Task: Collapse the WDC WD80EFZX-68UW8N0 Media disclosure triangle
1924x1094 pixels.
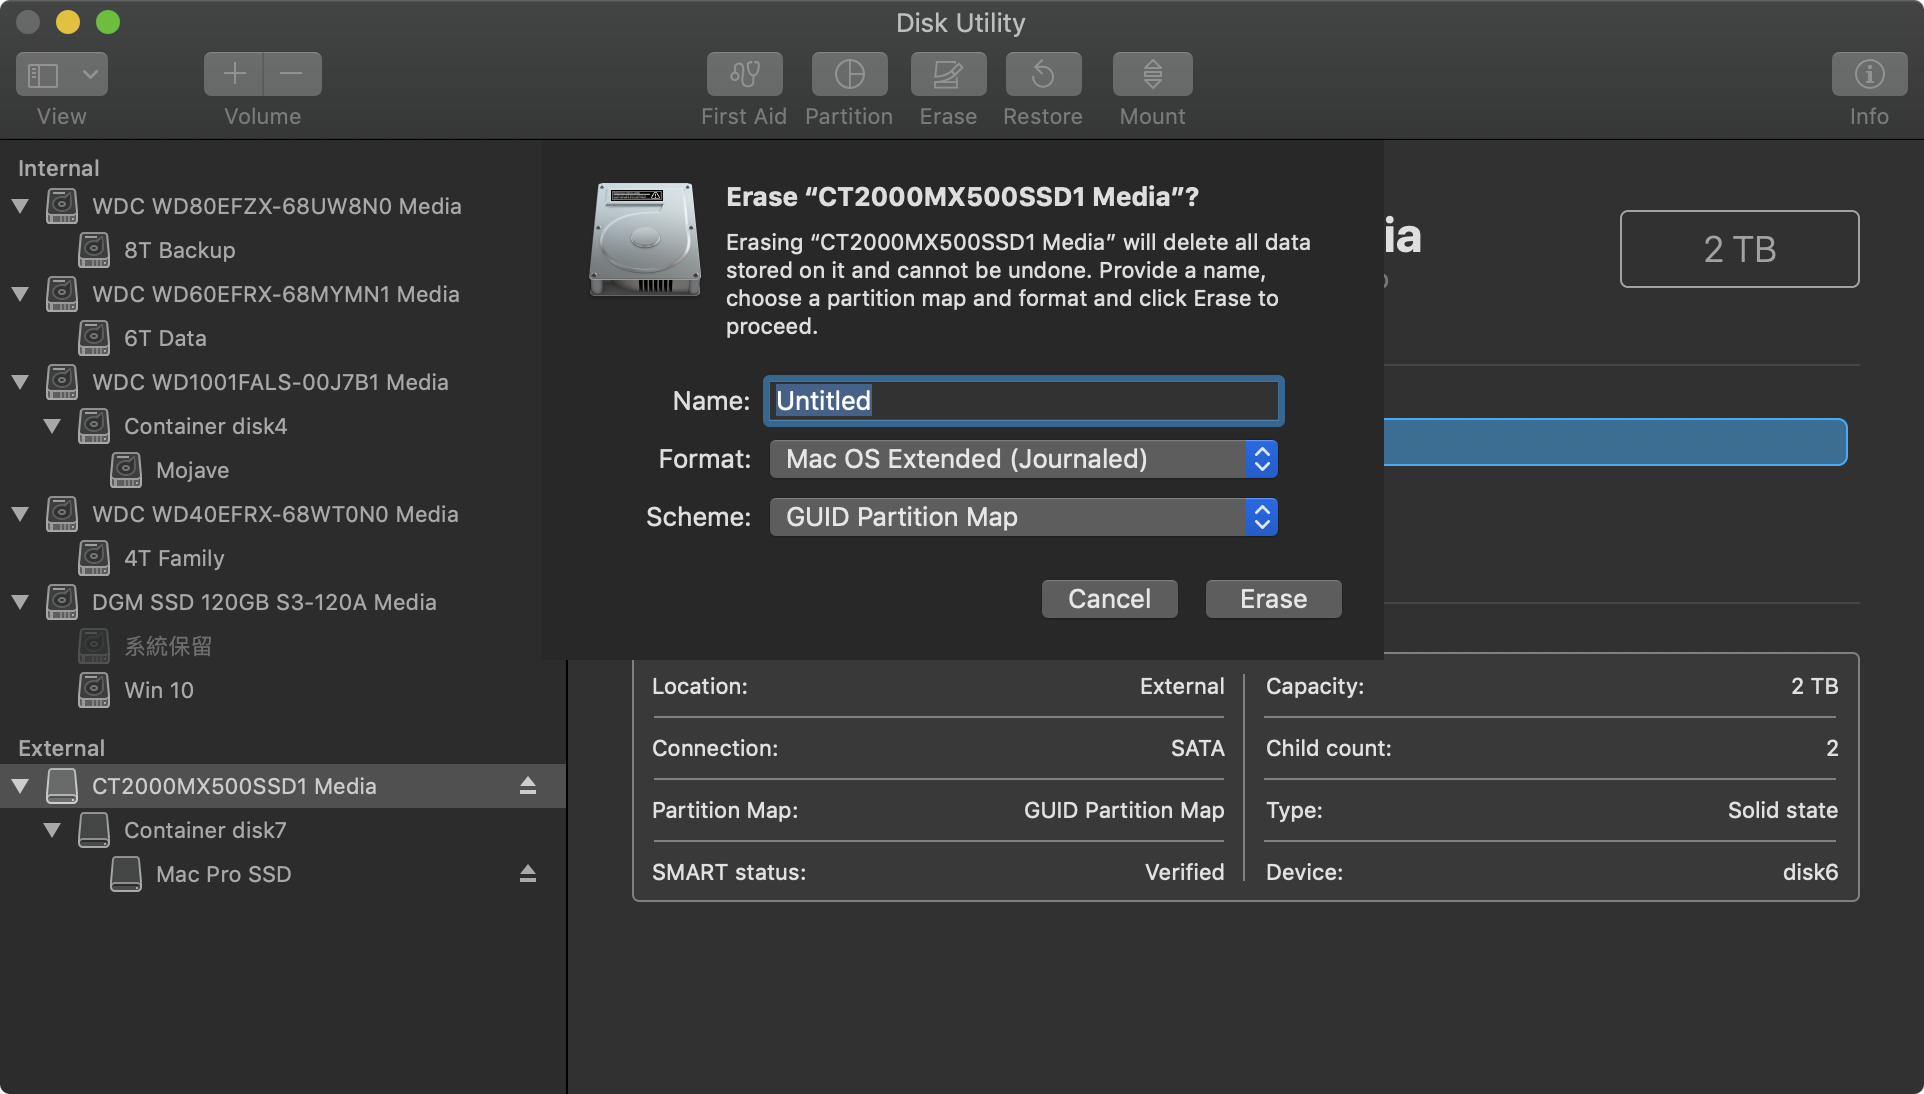Action: [20, 206]
